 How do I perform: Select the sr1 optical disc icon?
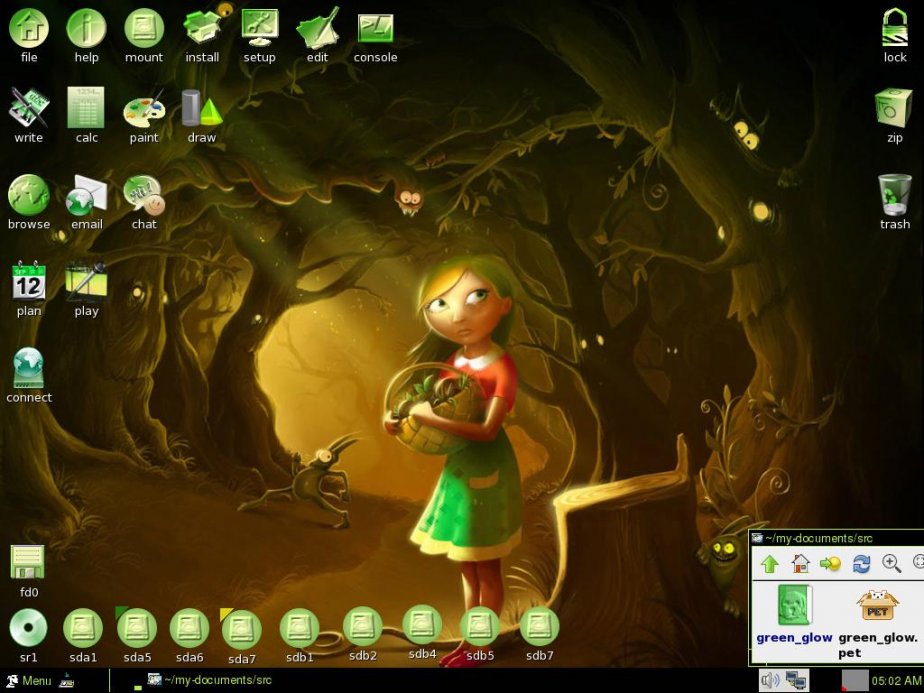pos(28,628)
